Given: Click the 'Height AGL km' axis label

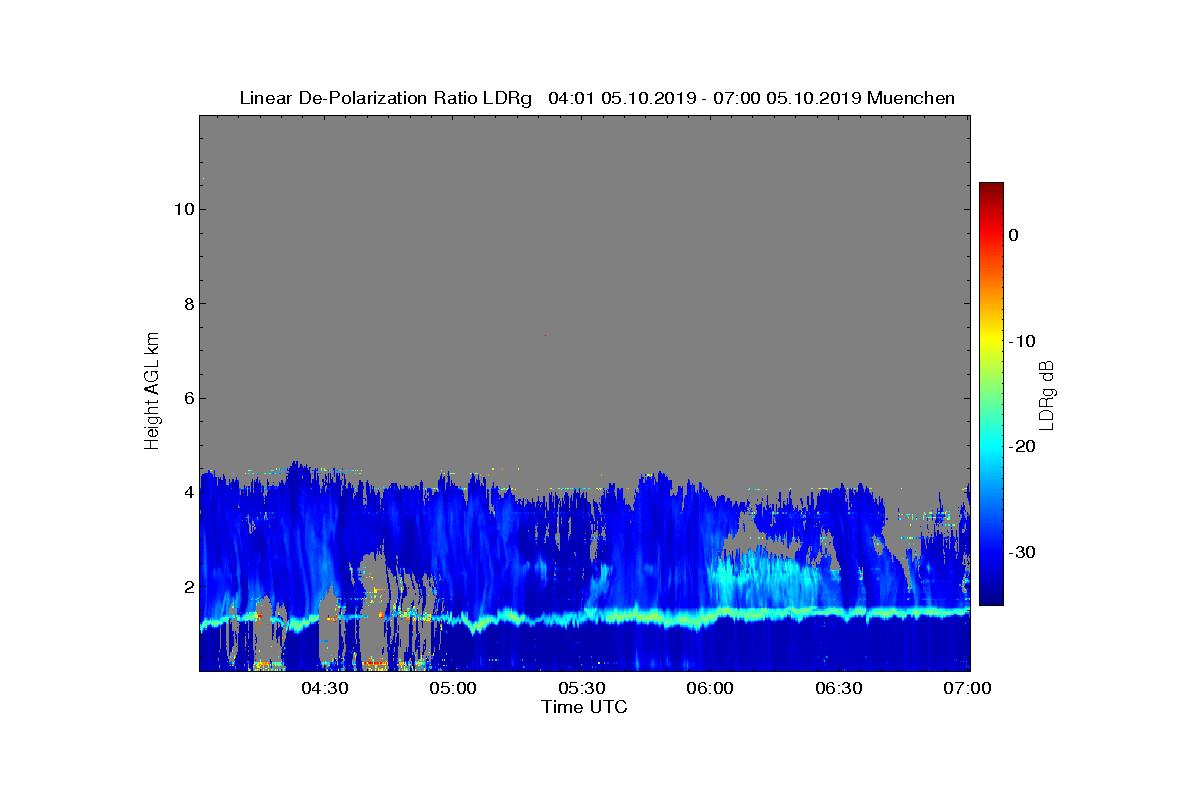Looking at the screenshot, I should (x=152, y=392).
